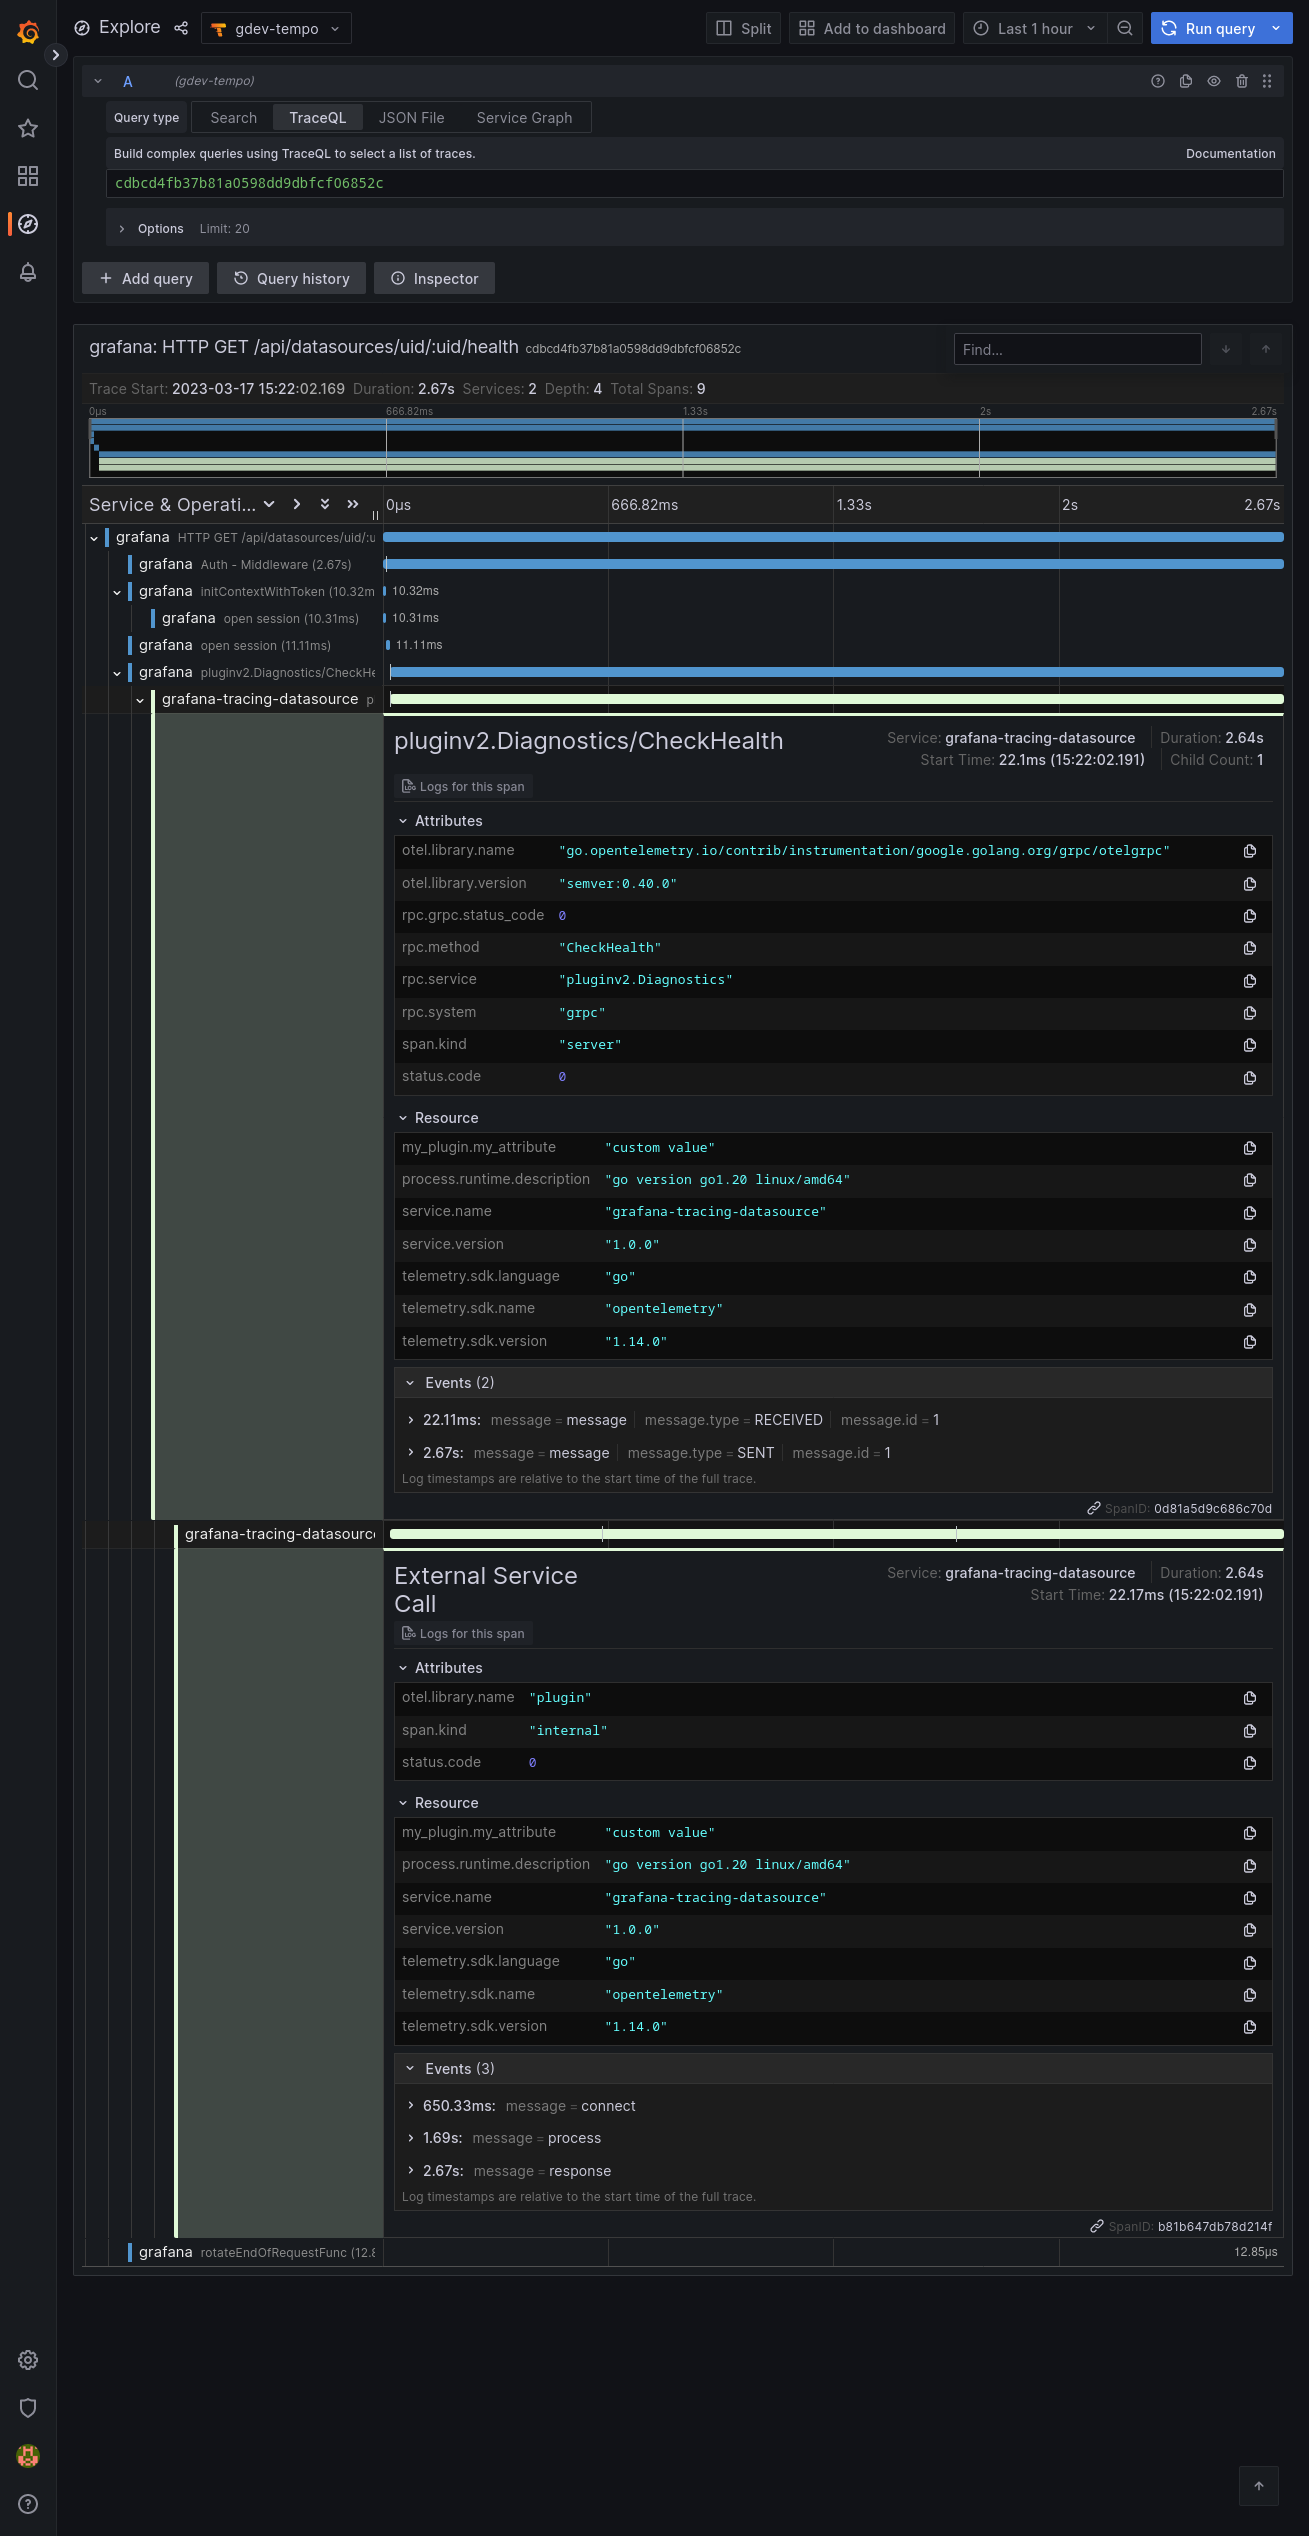
Task: Click find next result arrow
Action: [1226, 349]
